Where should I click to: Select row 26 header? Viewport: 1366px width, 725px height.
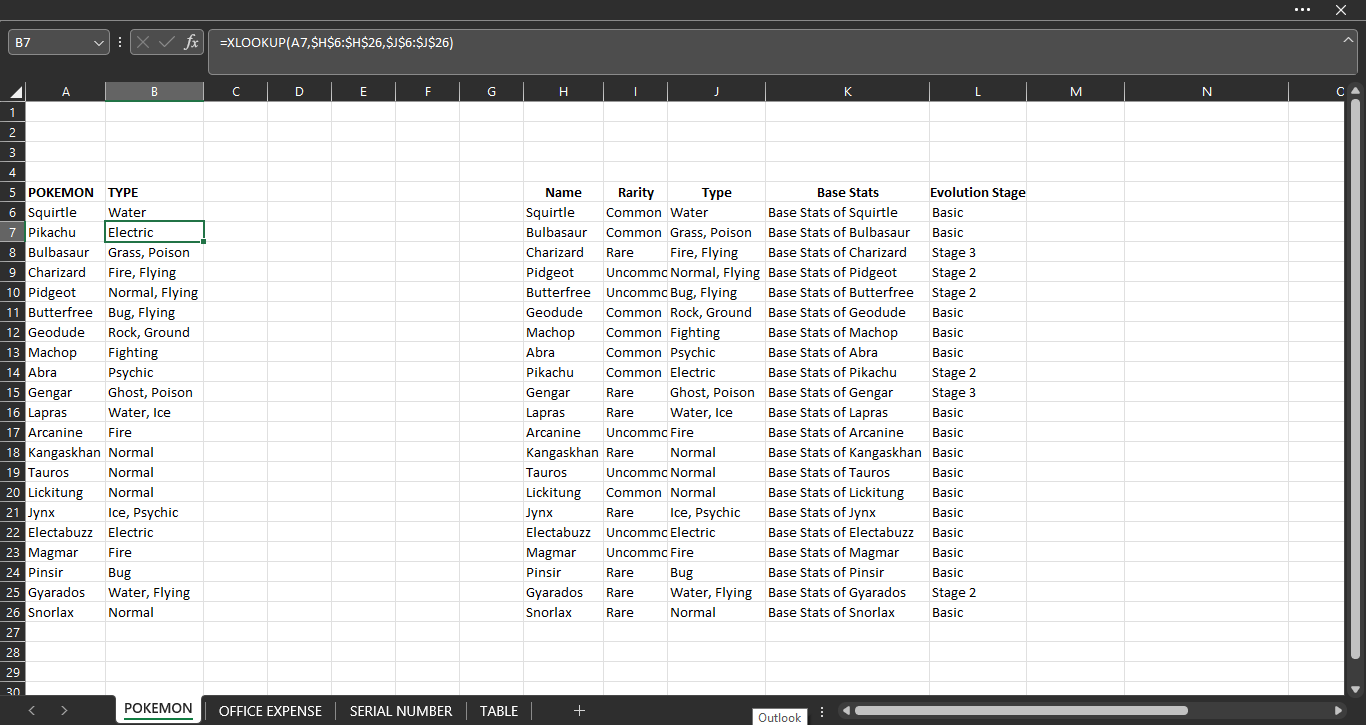(13, 612)
